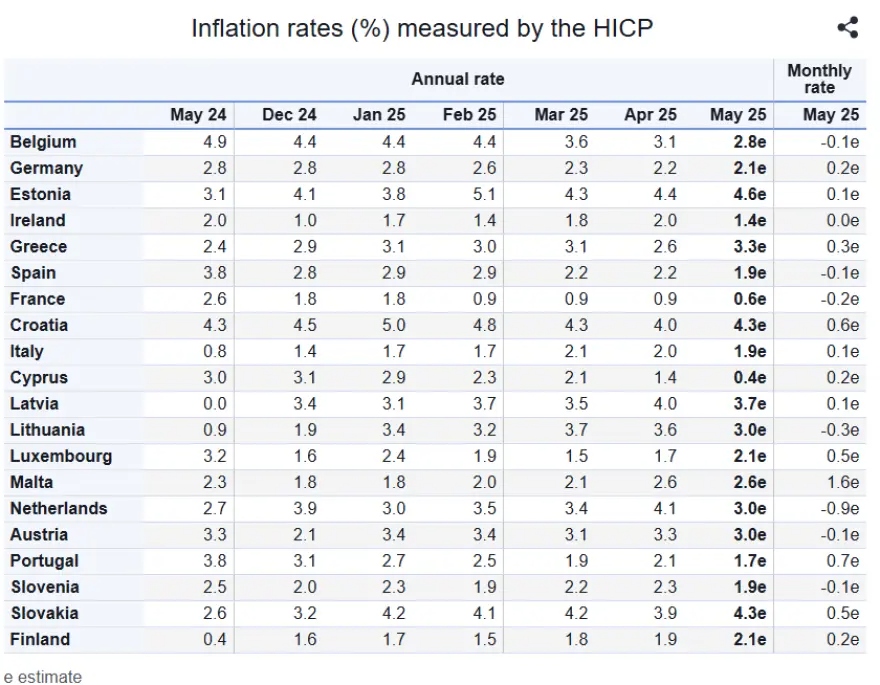
Task: Click the Latvia May 24 value 0.0
Action: (x=215, y=404)
